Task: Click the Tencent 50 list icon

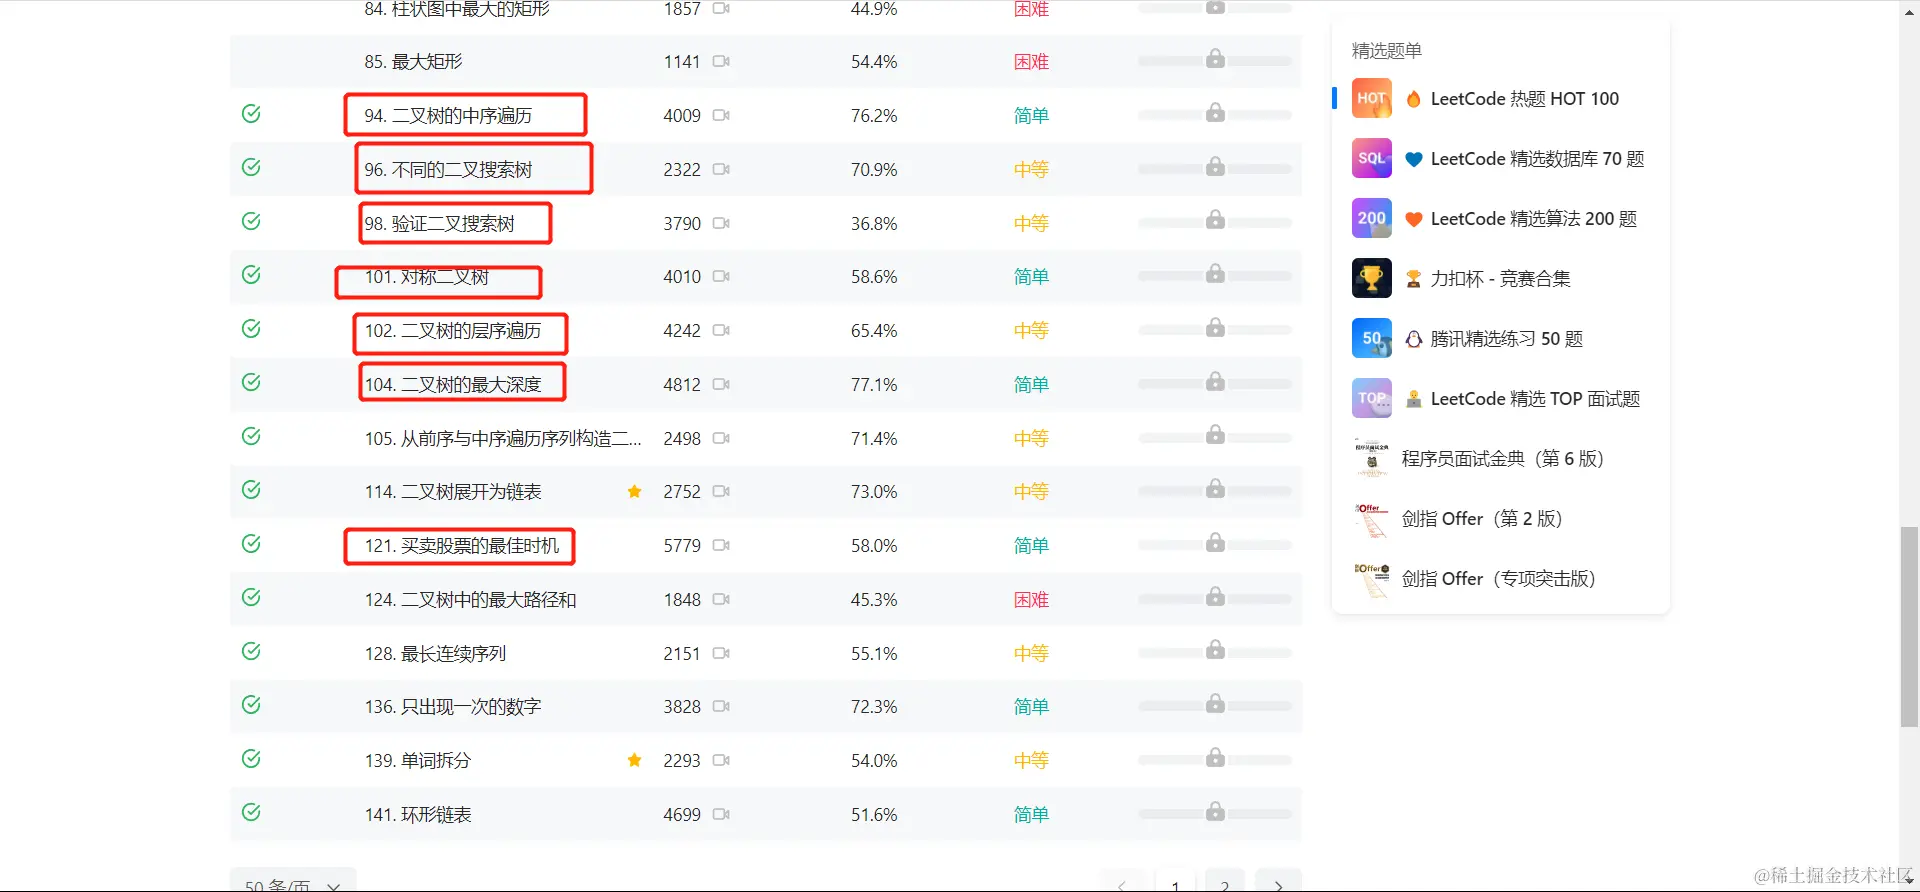Action: 1372,338
